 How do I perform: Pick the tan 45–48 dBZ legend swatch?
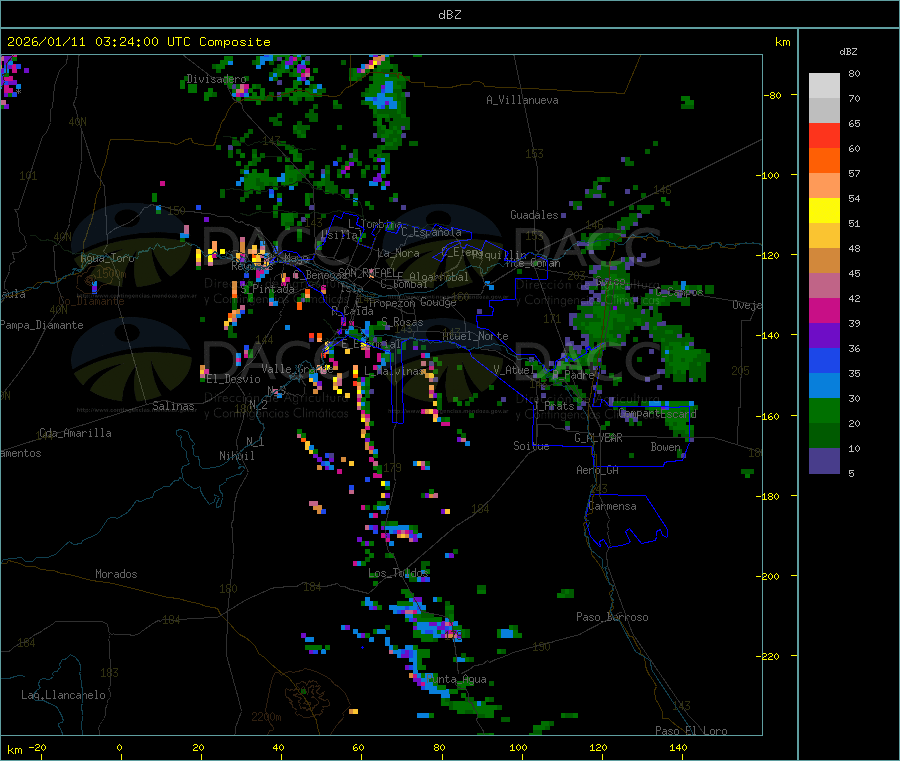(x=824, y=261)
